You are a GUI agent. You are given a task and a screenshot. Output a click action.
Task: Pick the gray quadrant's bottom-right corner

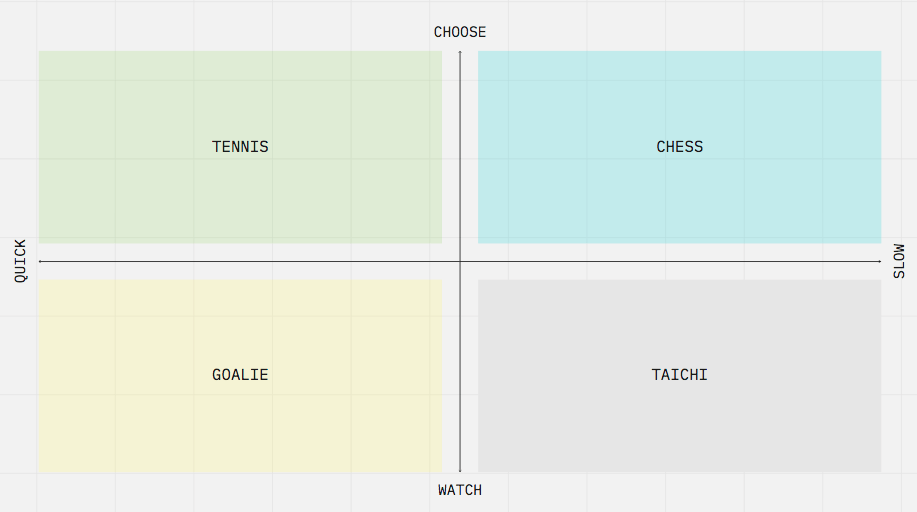[879, 469]
